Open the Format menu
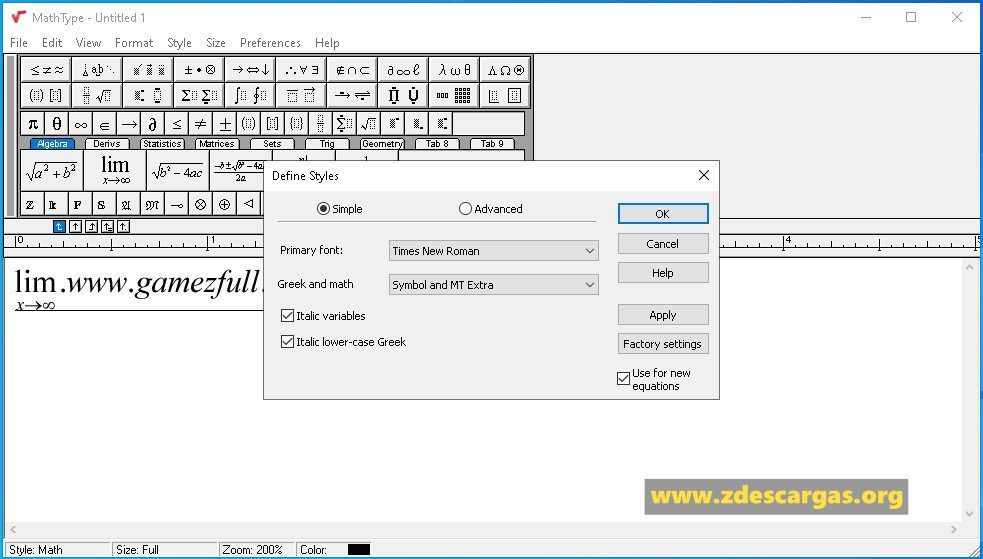Image resolution: width=983 pixels, height=559 pixels. click(134, 43)
